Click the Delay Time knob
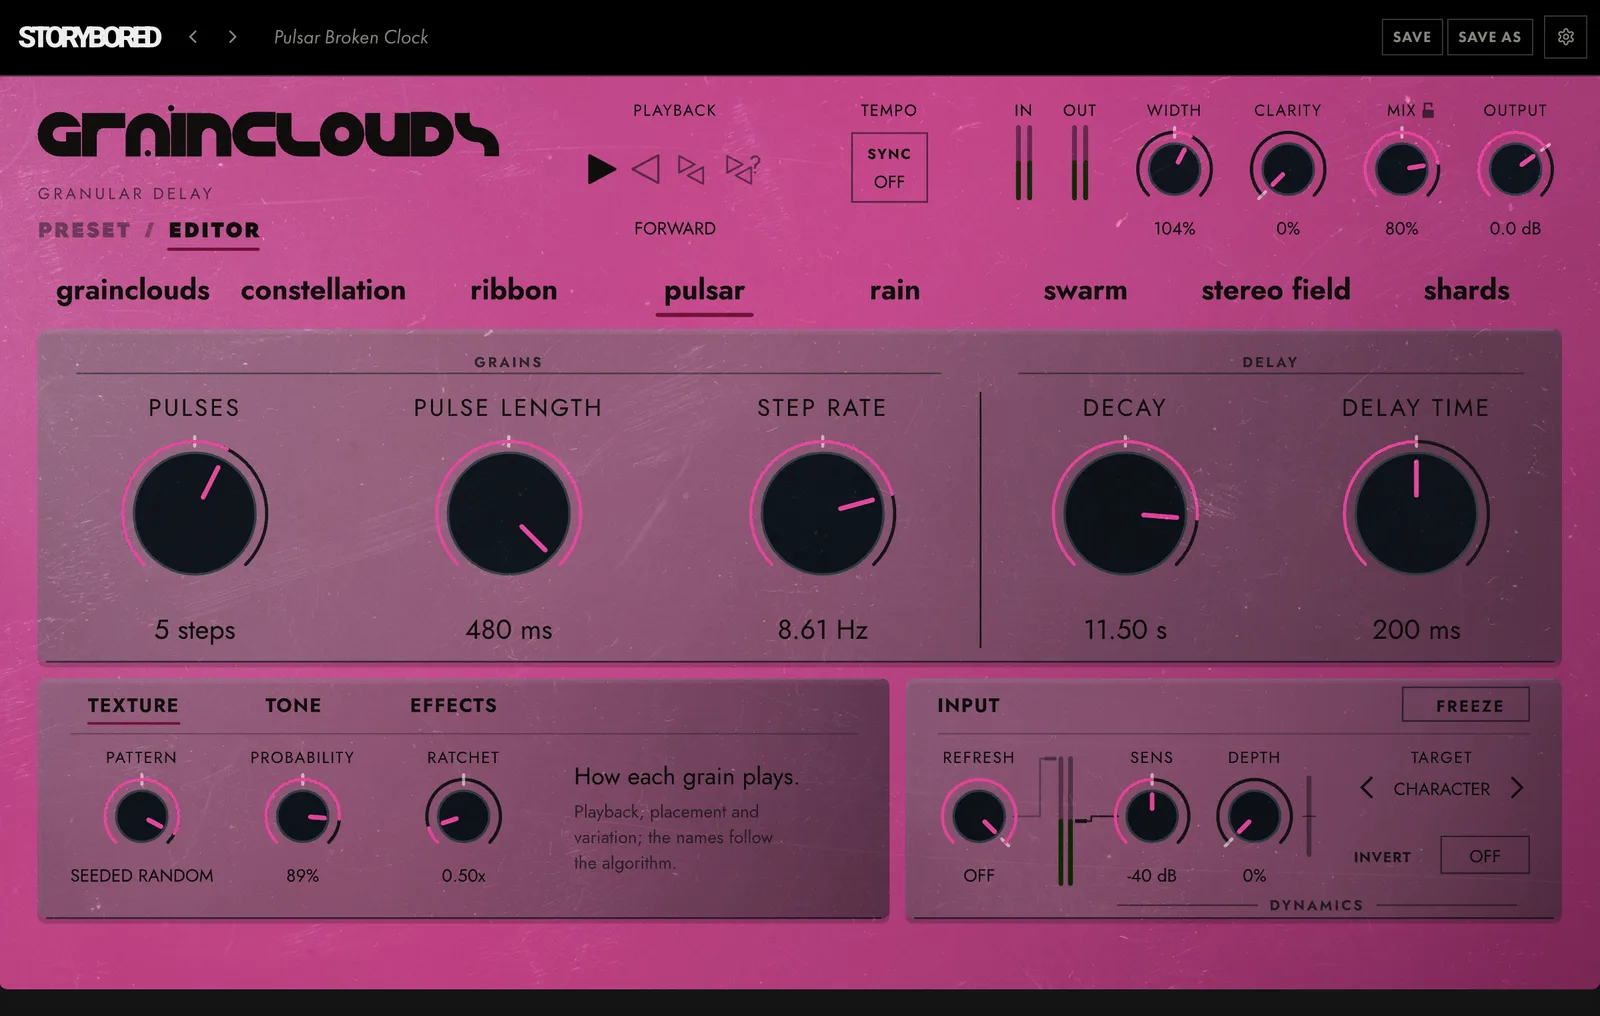 [1416, 513]
